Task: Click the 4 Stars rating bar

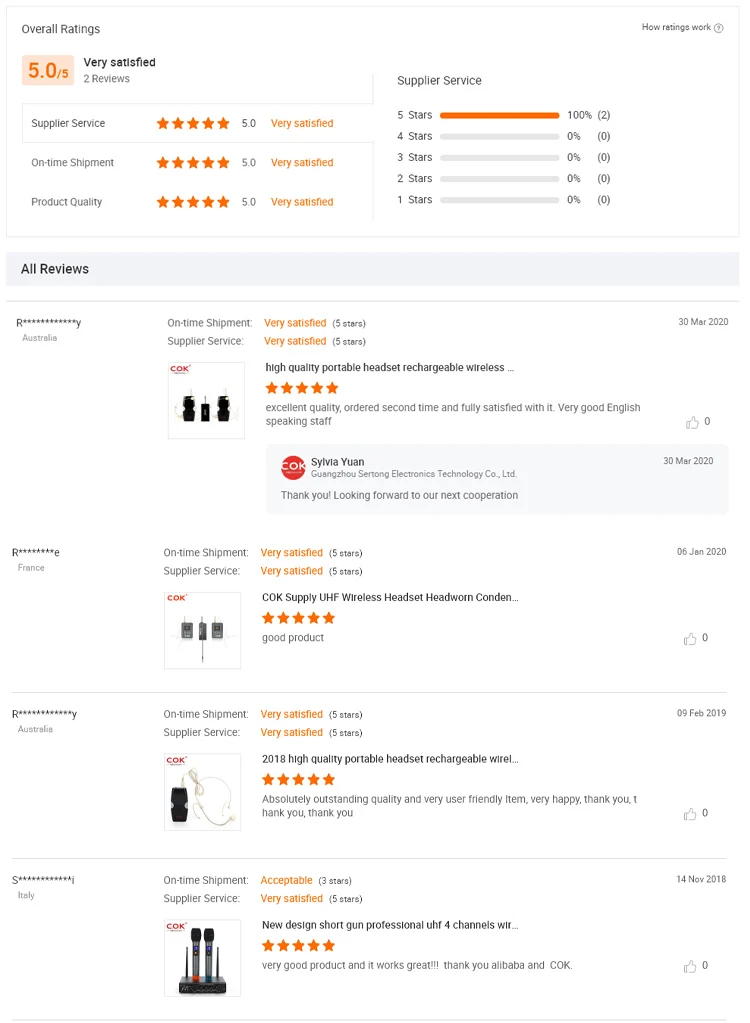Action: click(x=499, y=136)
